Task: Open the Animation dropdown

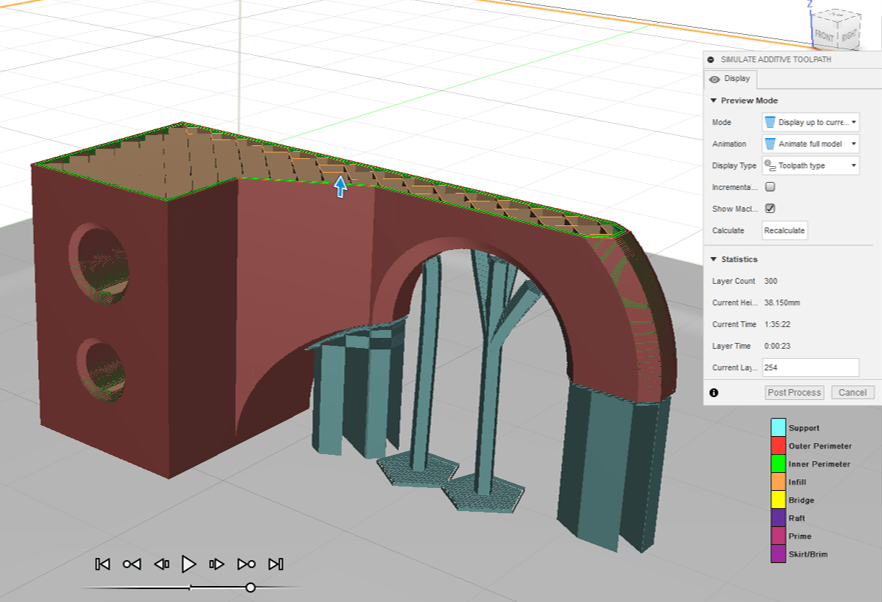Action: pos(810,144)
